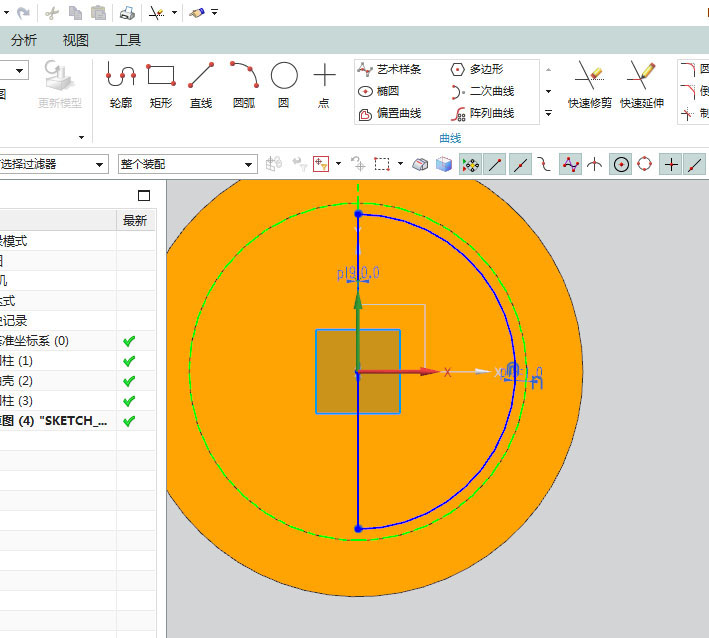Open the dropdown arrow left of the redo icon
This screenshot has height=638, width=709.
6,13
